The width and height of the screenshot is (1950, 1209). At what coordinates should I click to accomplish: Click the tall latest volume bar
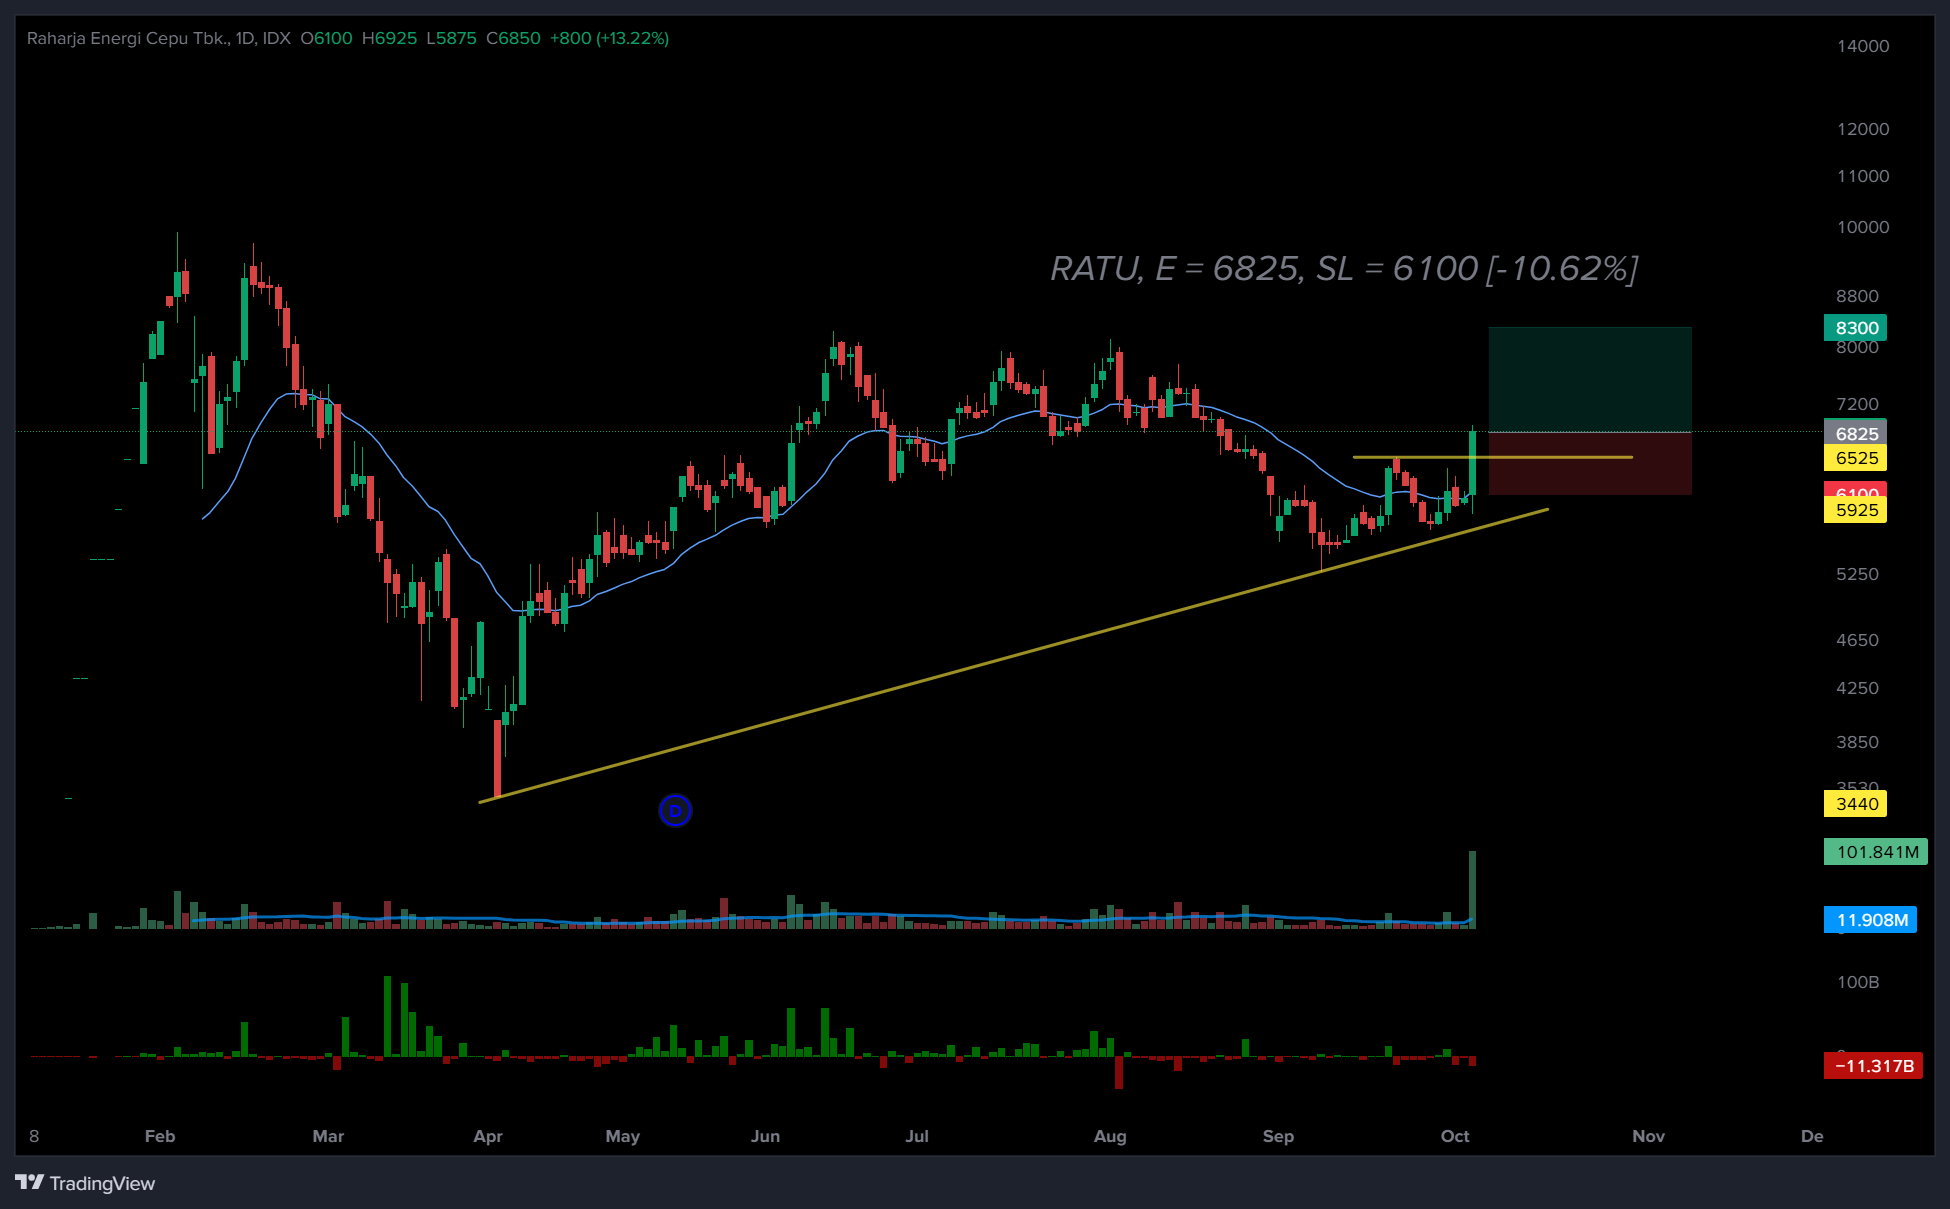(1472, 890)
